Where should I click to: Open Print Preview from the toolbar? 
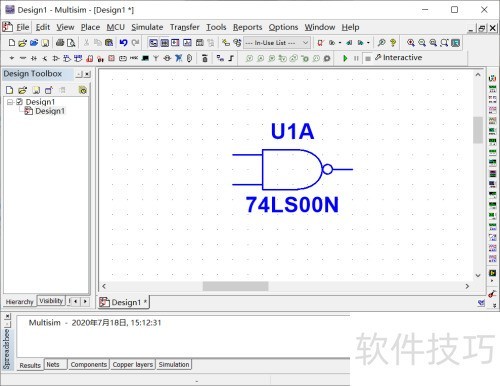71,43
